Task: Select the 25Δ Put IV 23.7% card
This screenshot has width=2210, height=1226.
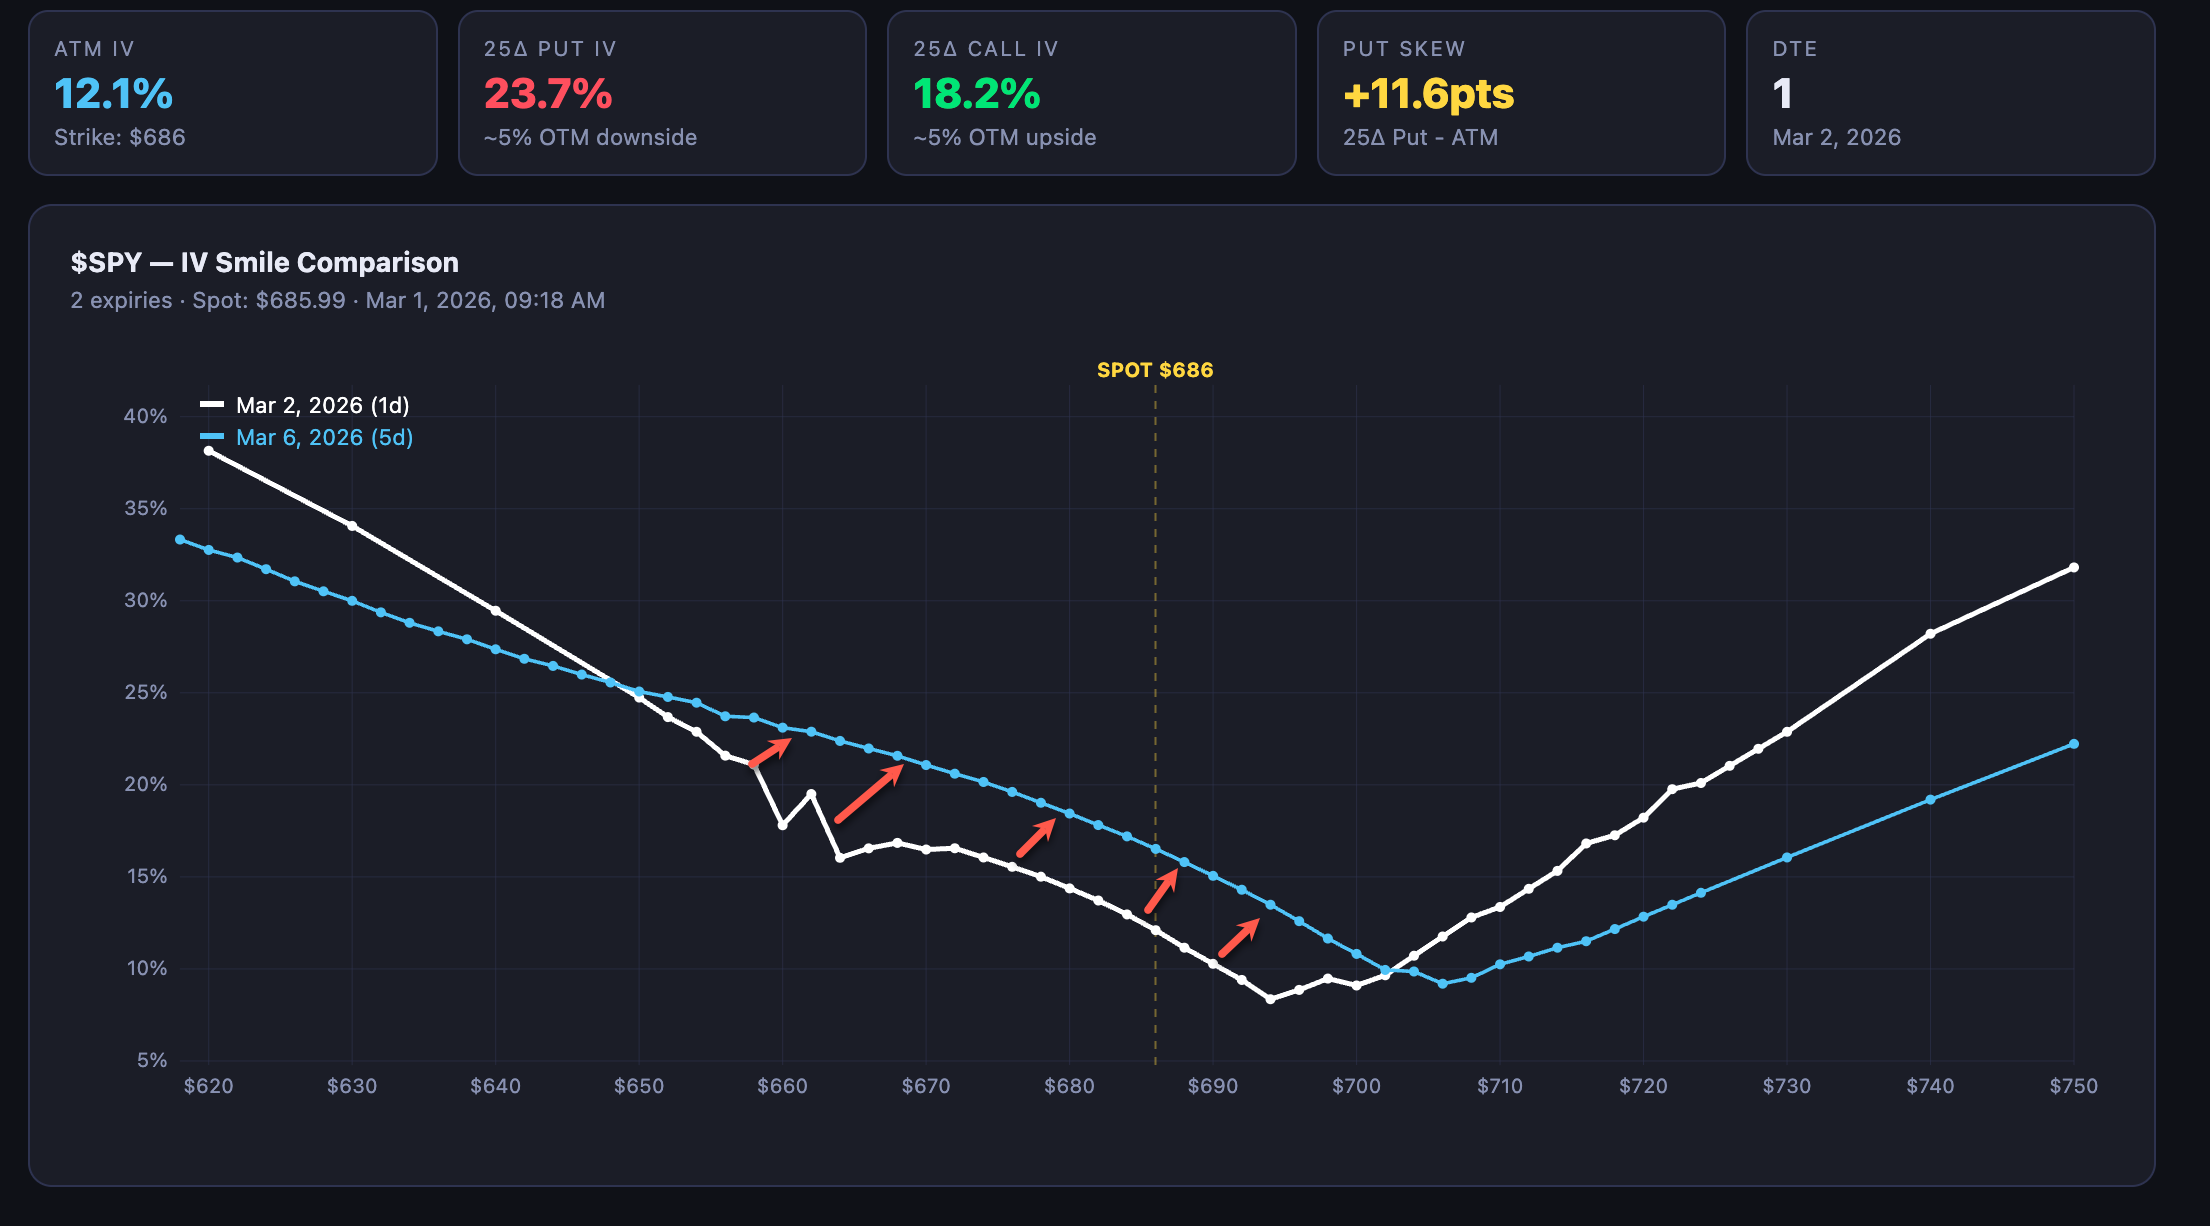Action: pyautogui.click(x=661, y=93)
